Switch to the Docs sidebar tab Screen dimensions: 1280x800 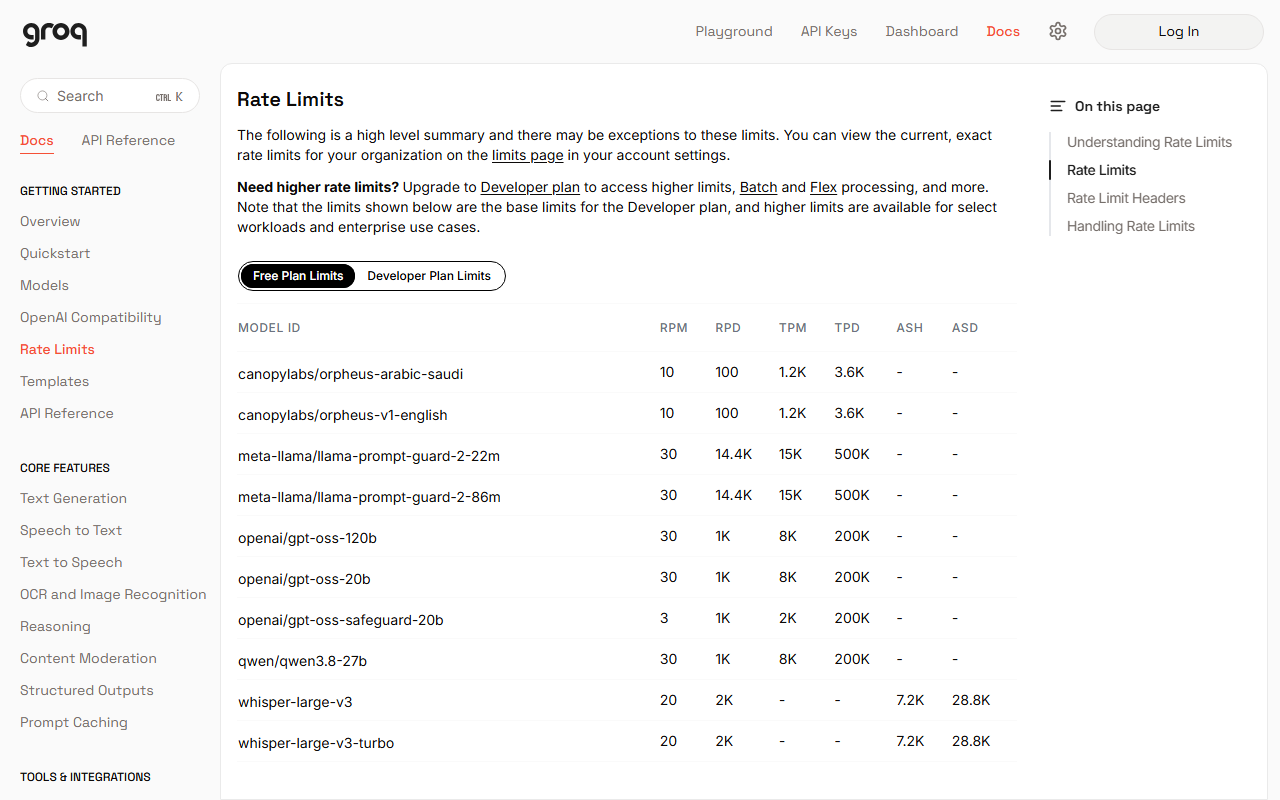[37, 140]
